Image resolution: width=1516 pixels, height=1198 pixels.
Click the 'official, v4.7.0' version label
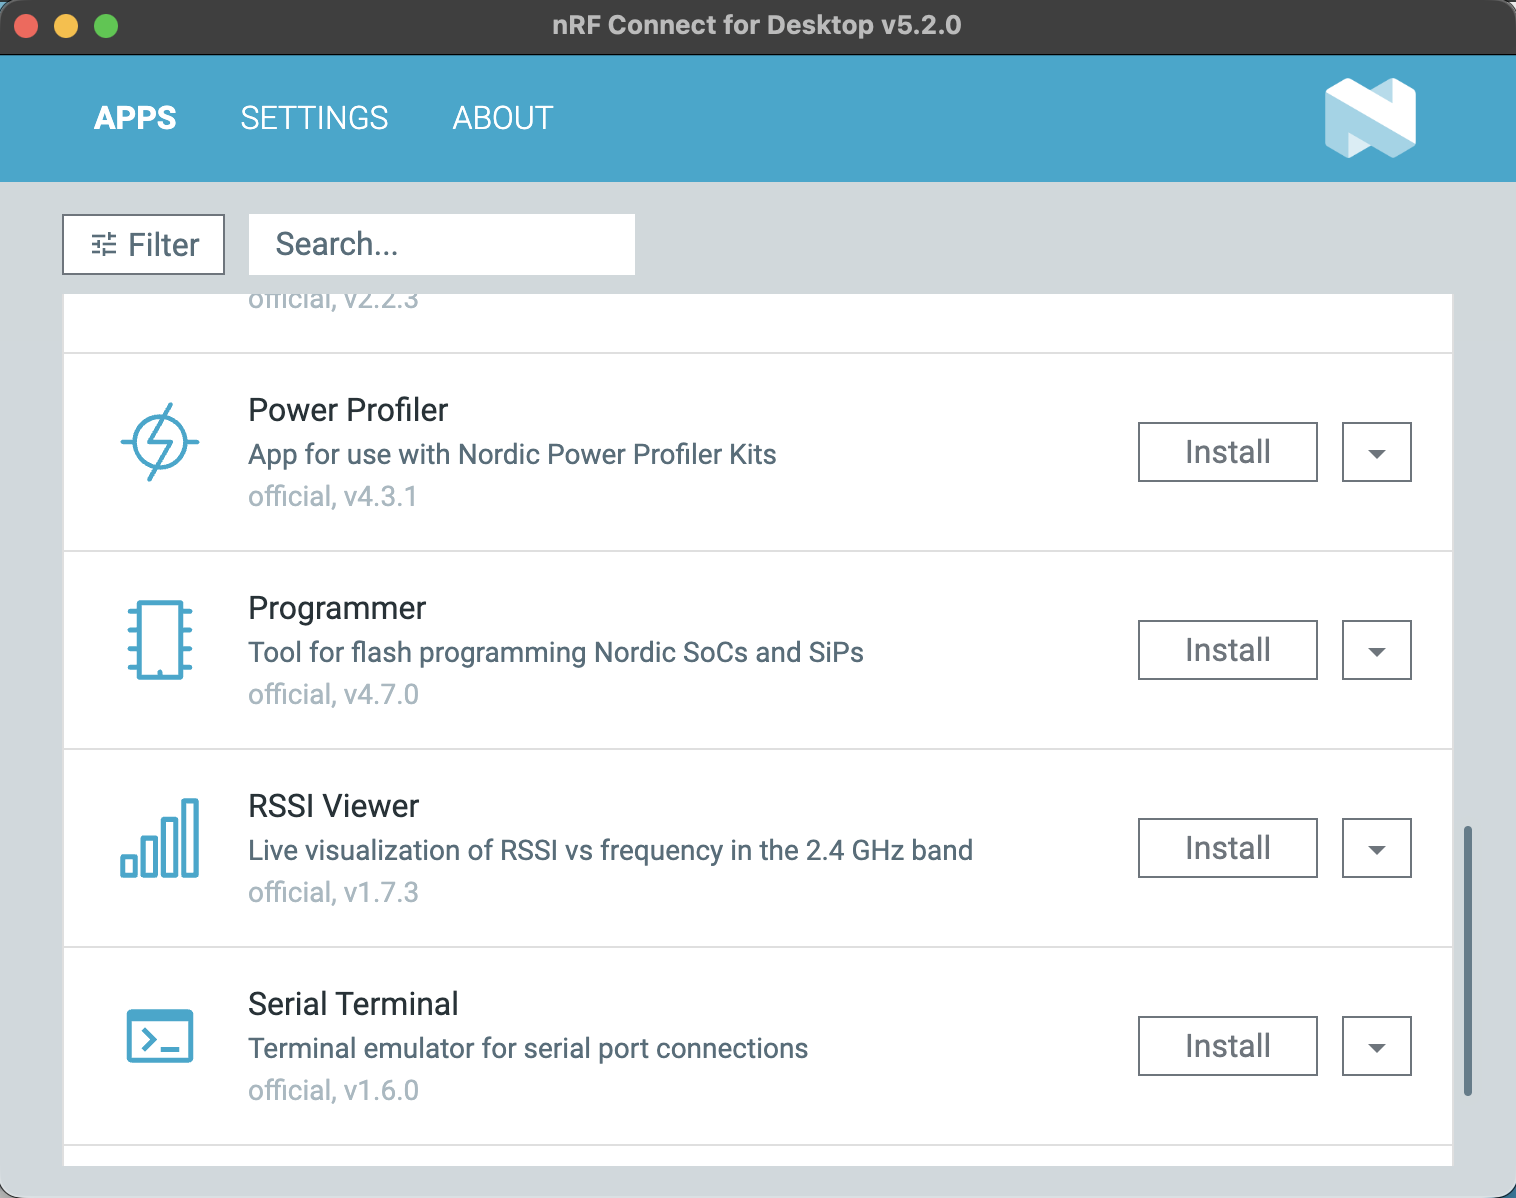pos(334,694)
